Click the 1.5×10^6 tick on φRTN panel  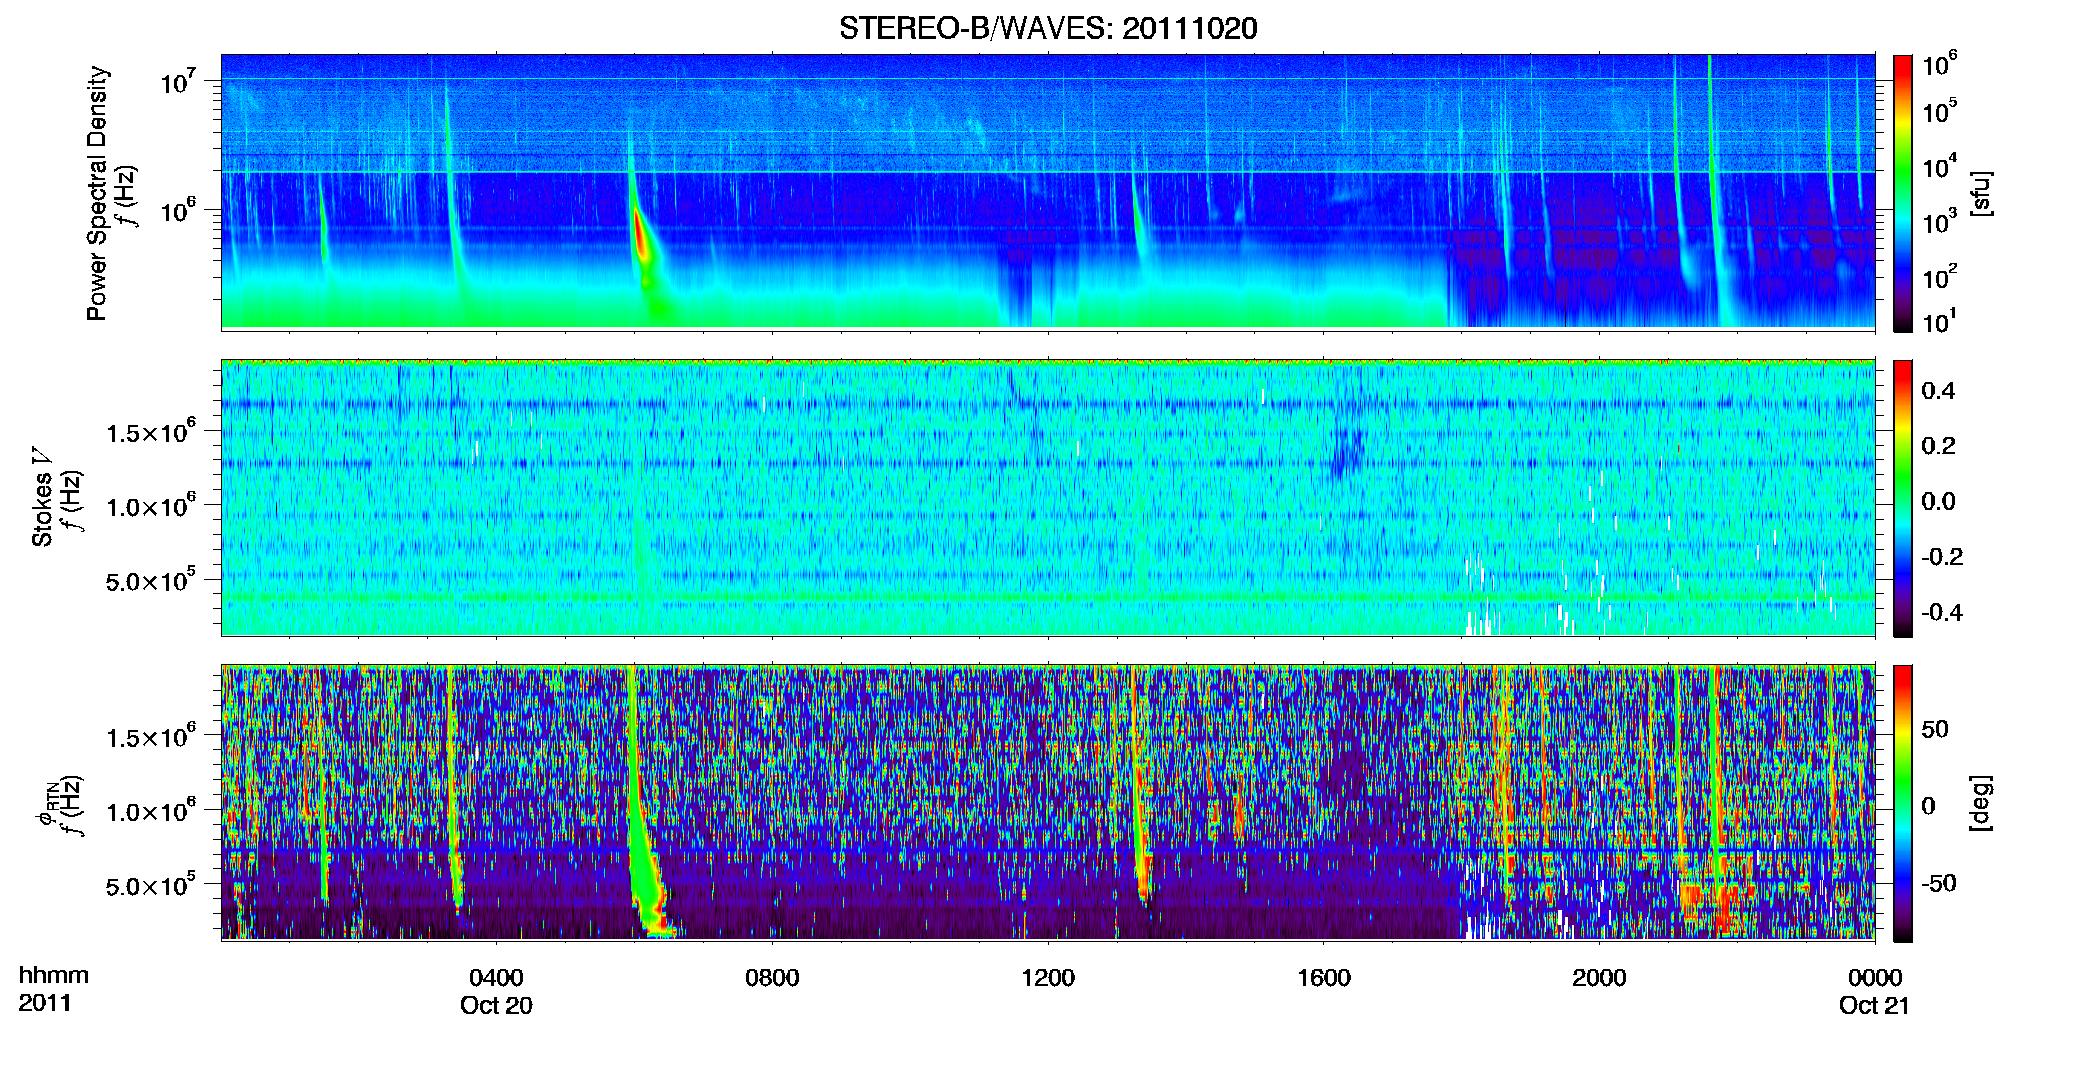pyautogui.click(x=150, y=737)
